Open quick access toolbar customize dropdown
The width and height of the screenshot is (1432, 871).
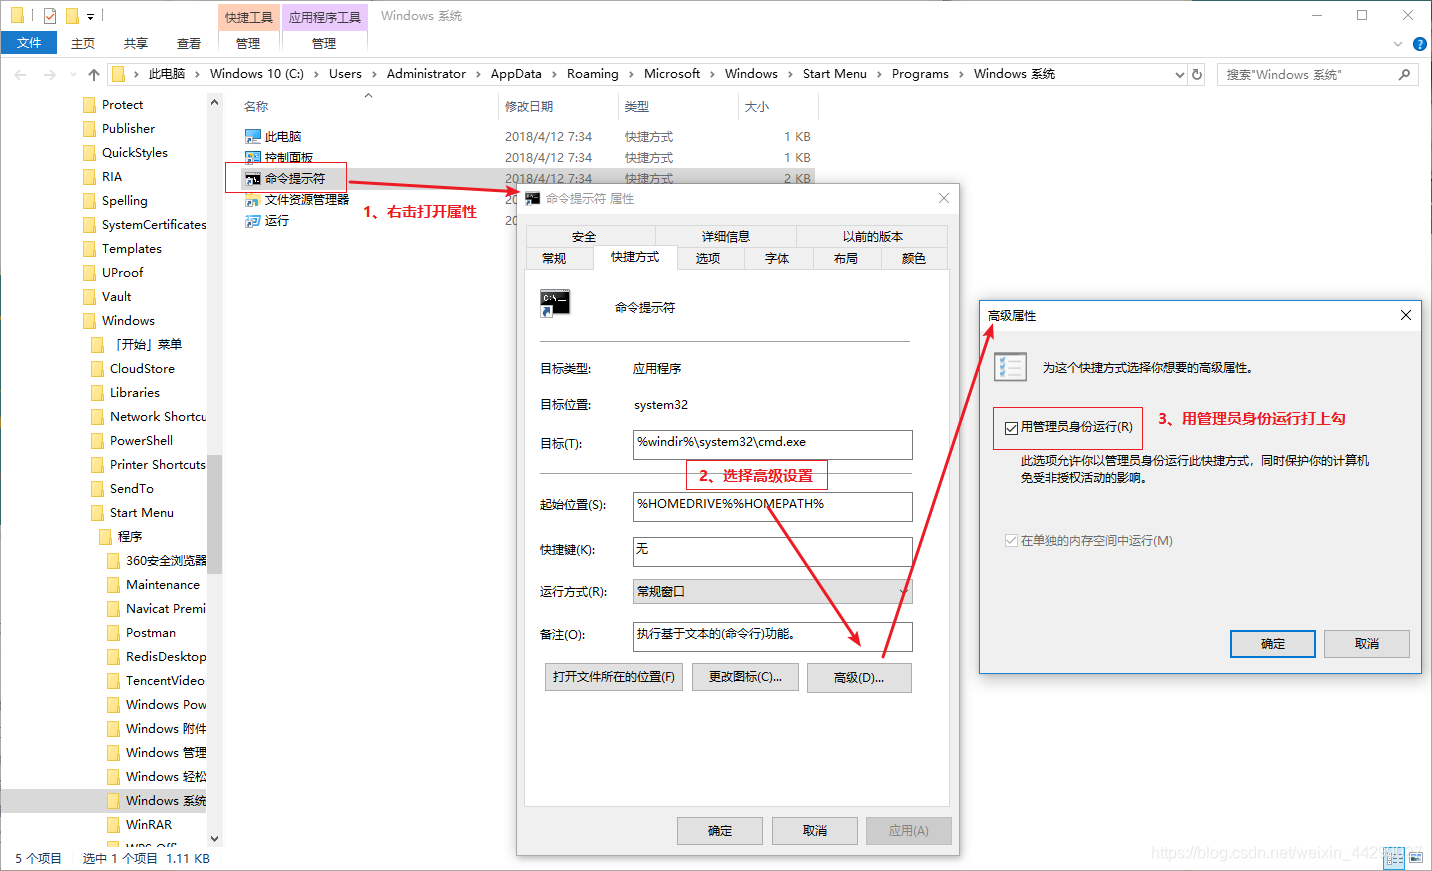(90, 17)
